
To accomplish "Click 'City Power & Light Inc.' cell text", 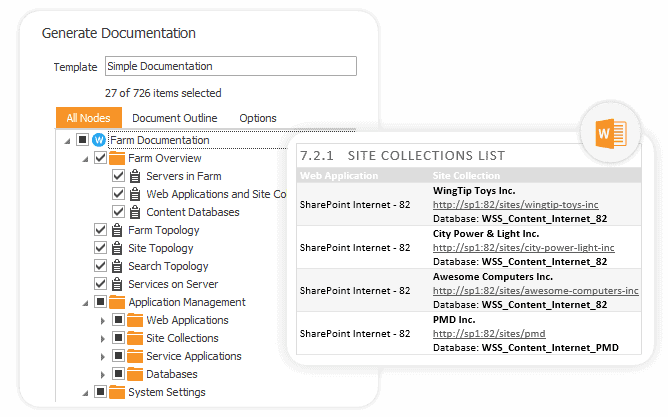I will pyautogui.click(x=486, y=234).
